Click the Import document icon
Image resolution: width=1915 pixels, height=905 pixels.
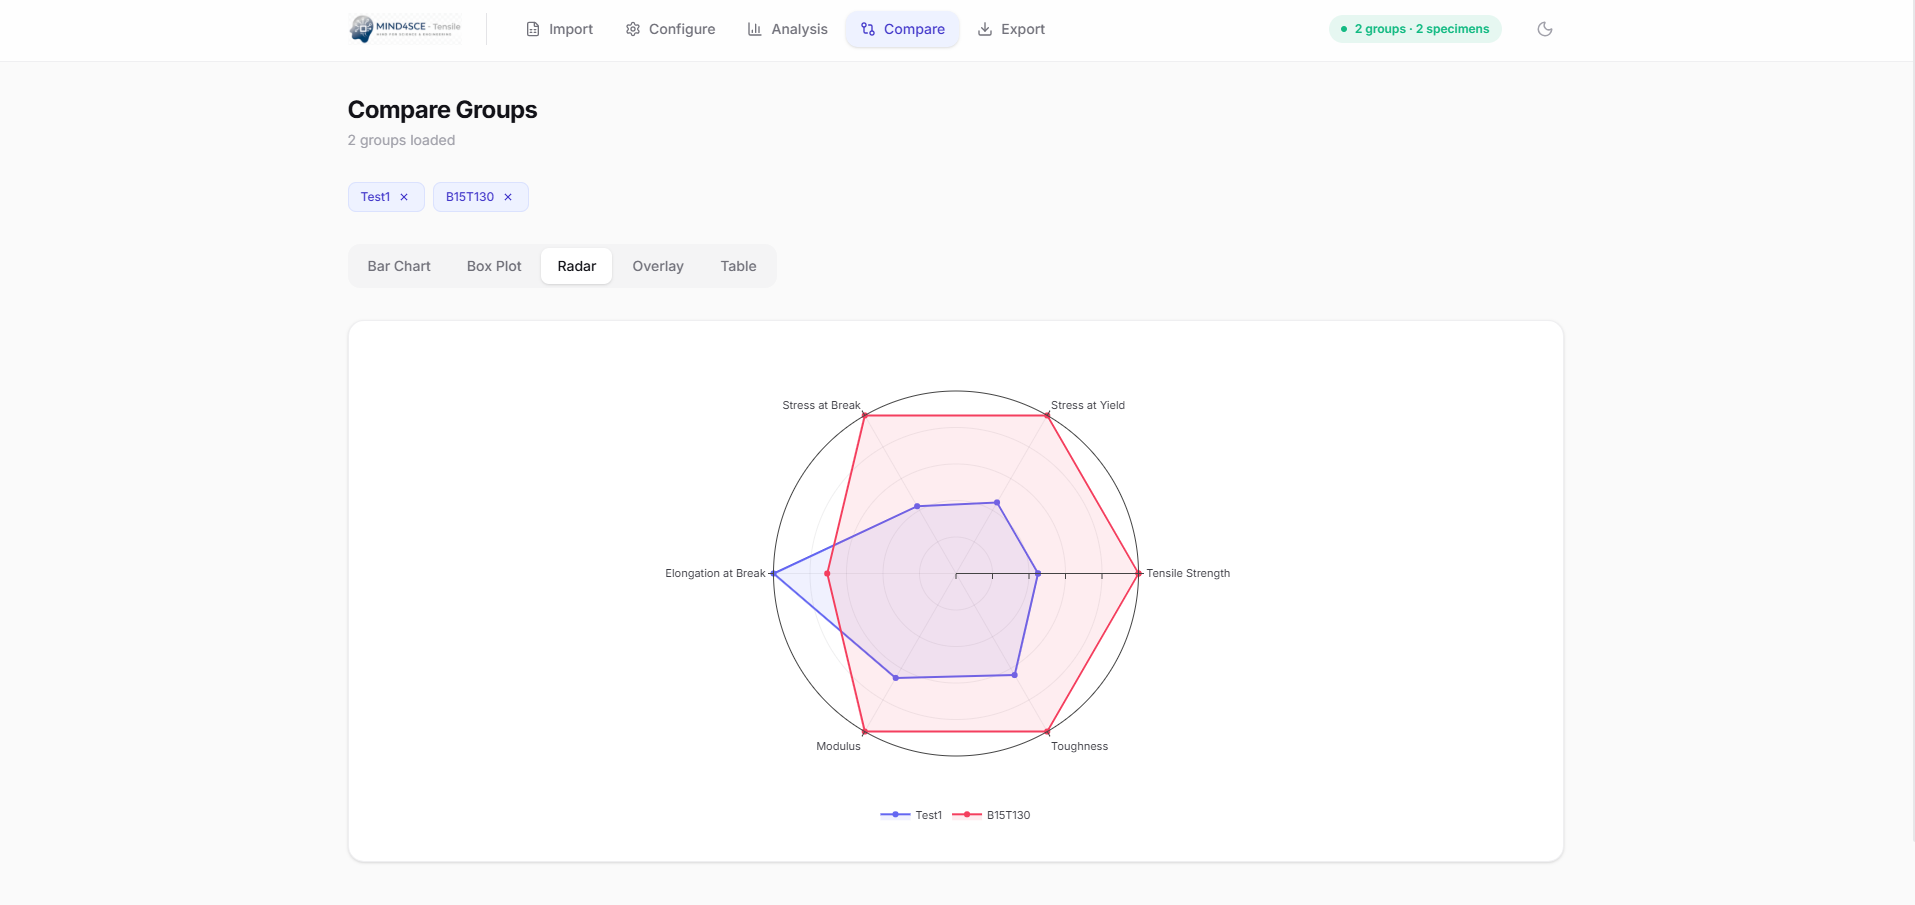[x=533, y=29]
